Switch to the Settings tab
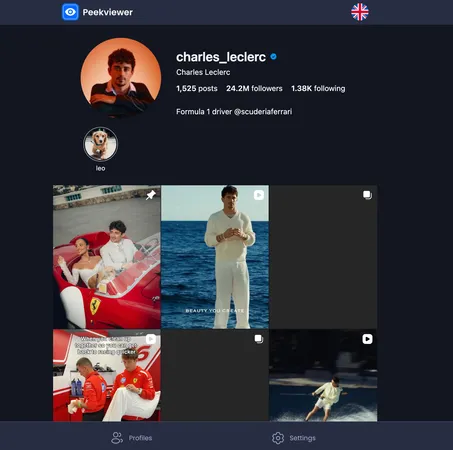Image resolution: width=453 pixels, height=450 pixels. (294, 438)
